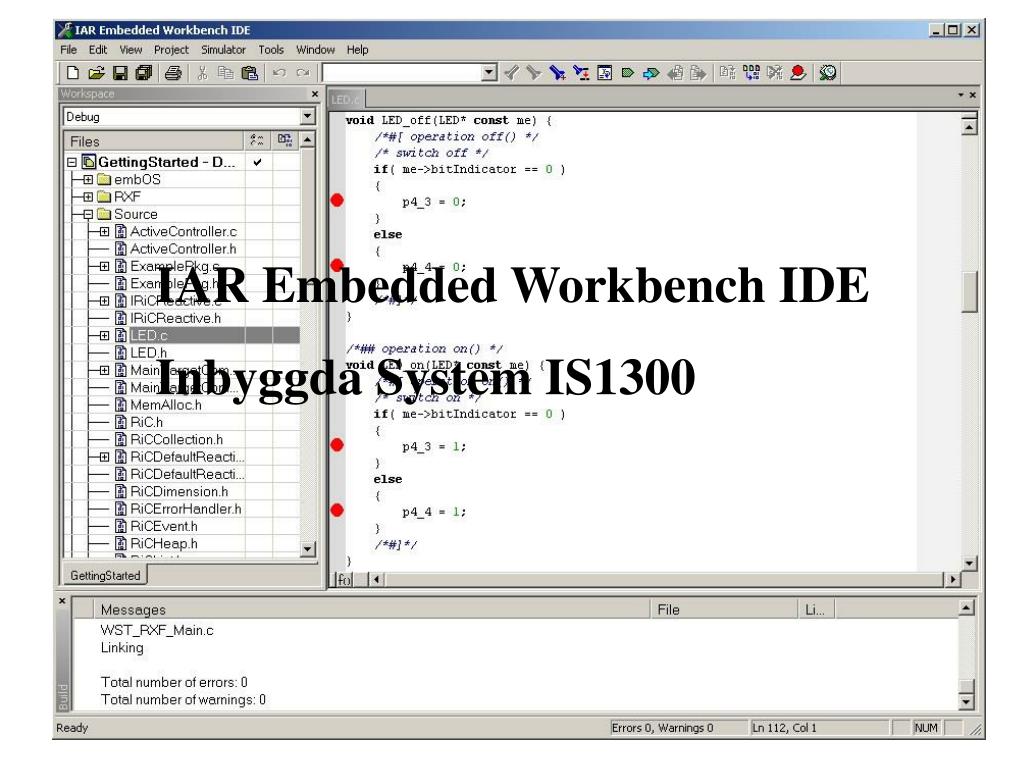Expand the RXF folder
Viewport: 1024px width, 768px height.
(x=88, y=197)
